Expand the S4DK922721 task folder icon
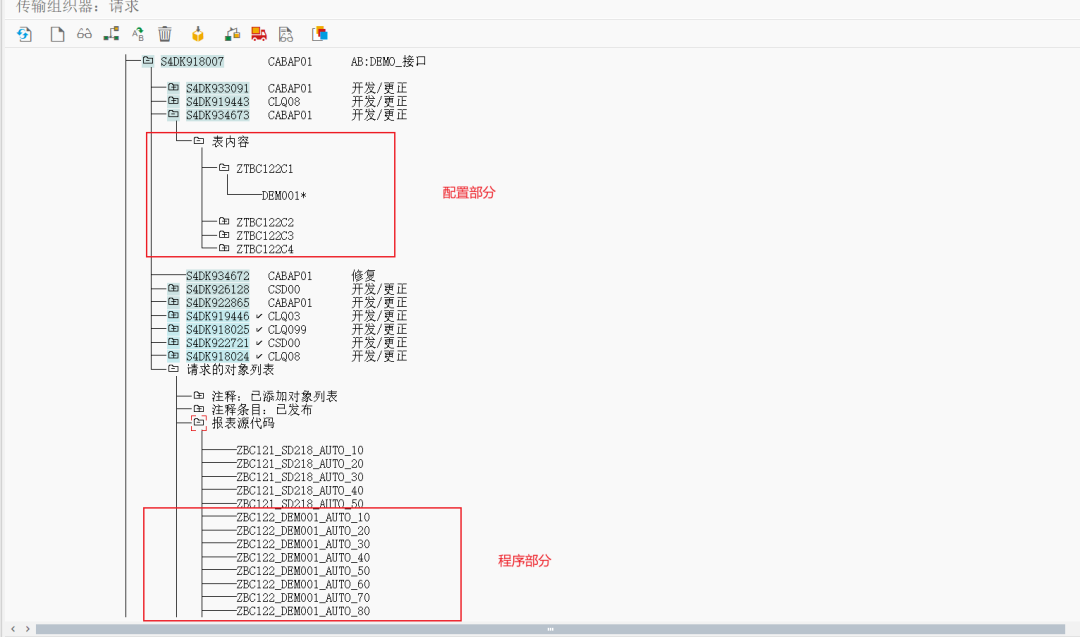Viewport: 1080px width, 637px height. pos(174,342)
